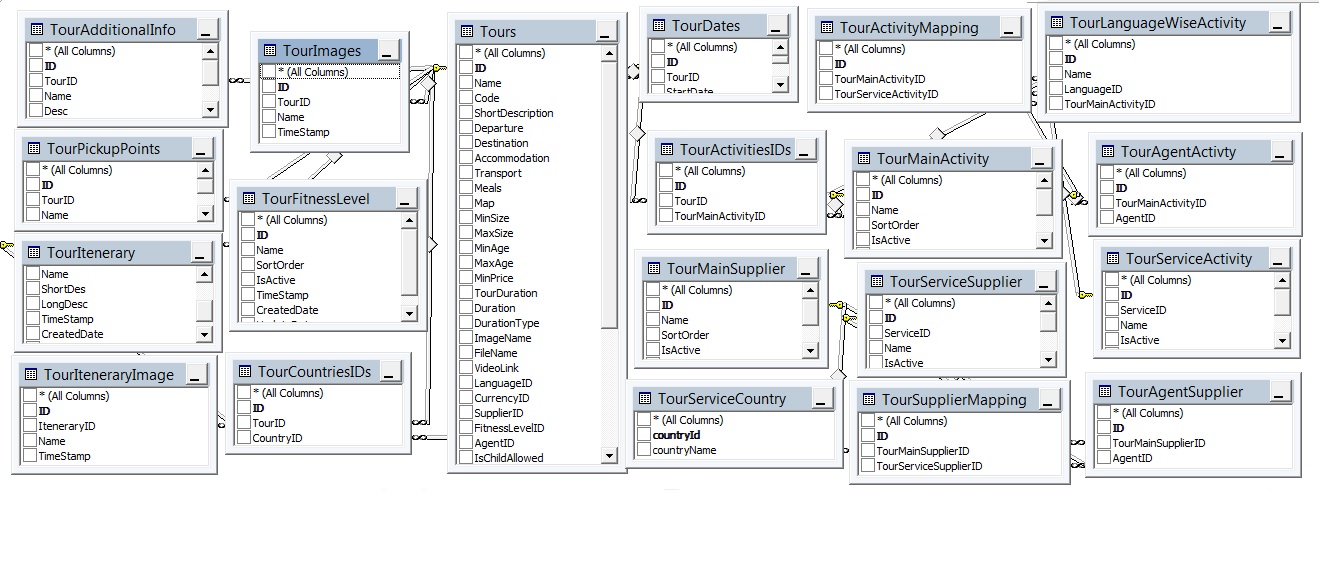The height and width of the screenshot is (574, 1320).
Task: Click scroll-up arrow in the TourItenerary table
Action: pos(205,274)
